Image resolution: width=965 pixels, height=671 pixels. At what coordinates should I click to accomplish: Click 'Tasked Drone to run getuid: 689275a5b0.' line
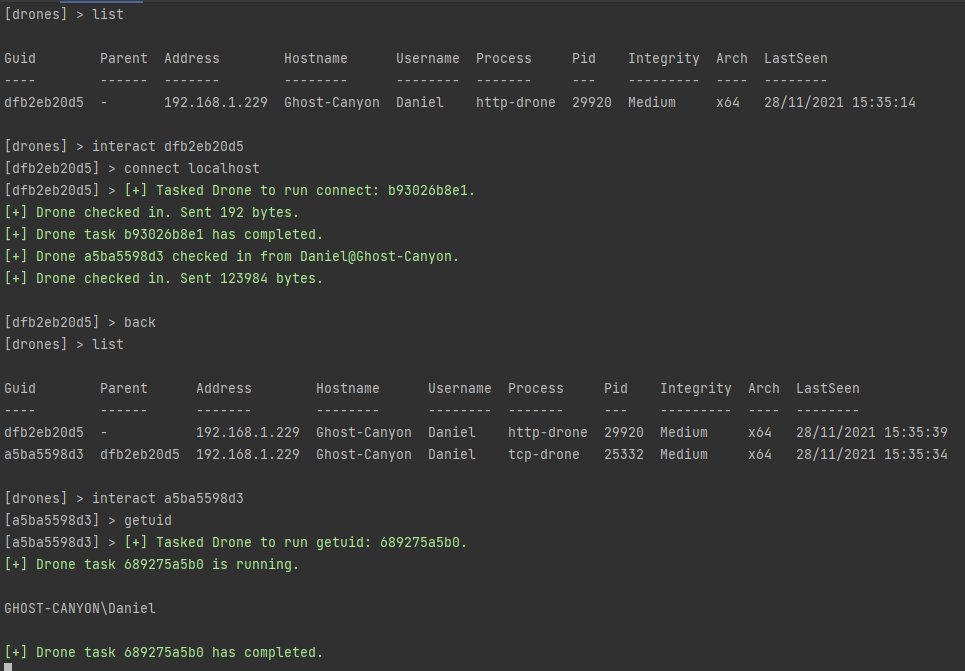coord(295,543)
